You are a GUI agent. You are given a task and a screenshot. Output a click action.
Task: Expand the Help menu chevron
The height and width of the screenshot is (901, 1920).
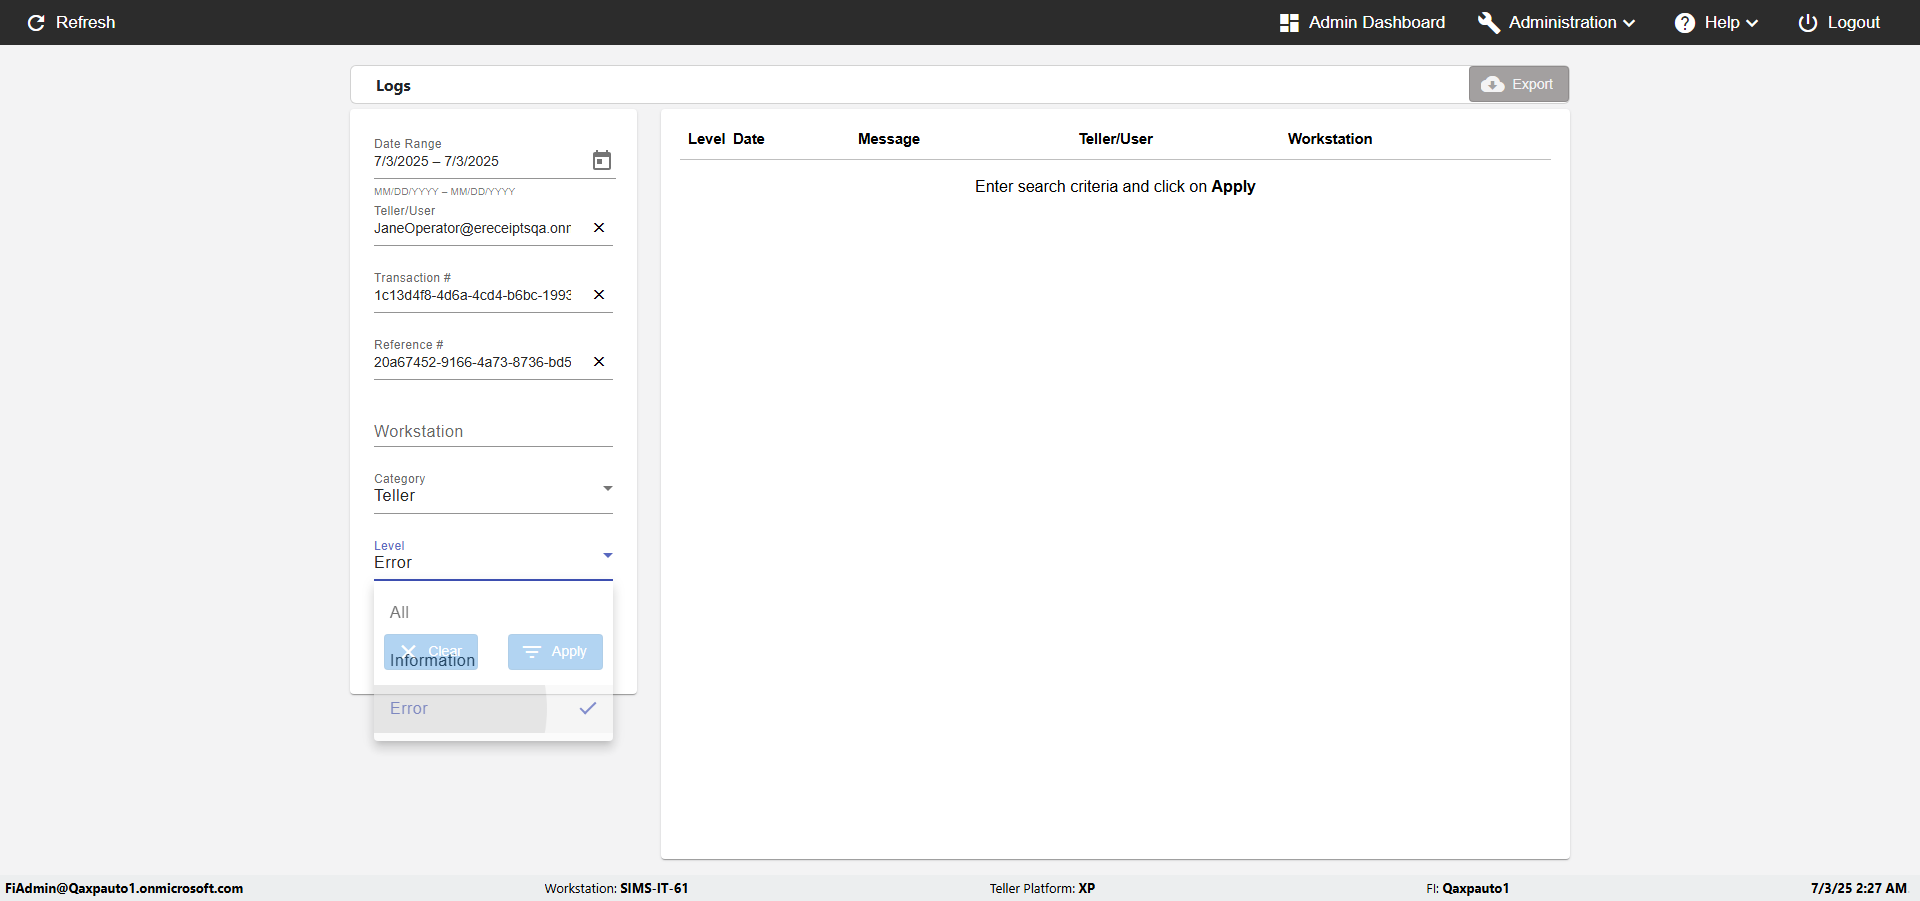pyautogui.click(x=1752, y=23)
